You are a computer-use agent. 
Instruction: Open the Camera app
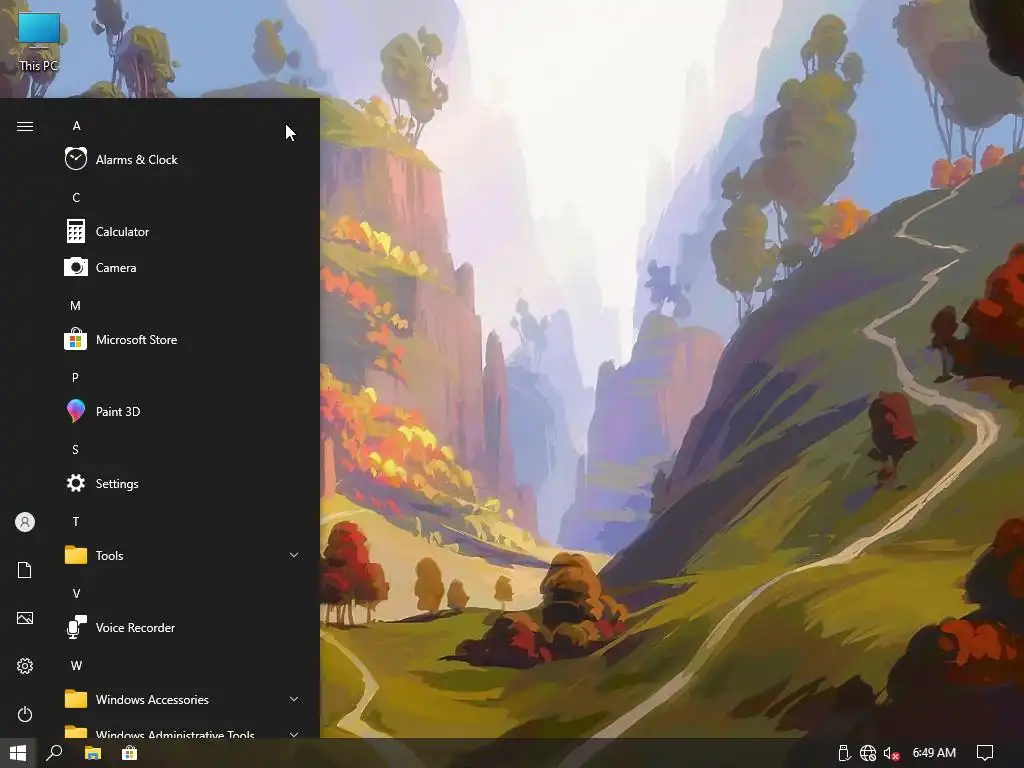coord(182,267)
